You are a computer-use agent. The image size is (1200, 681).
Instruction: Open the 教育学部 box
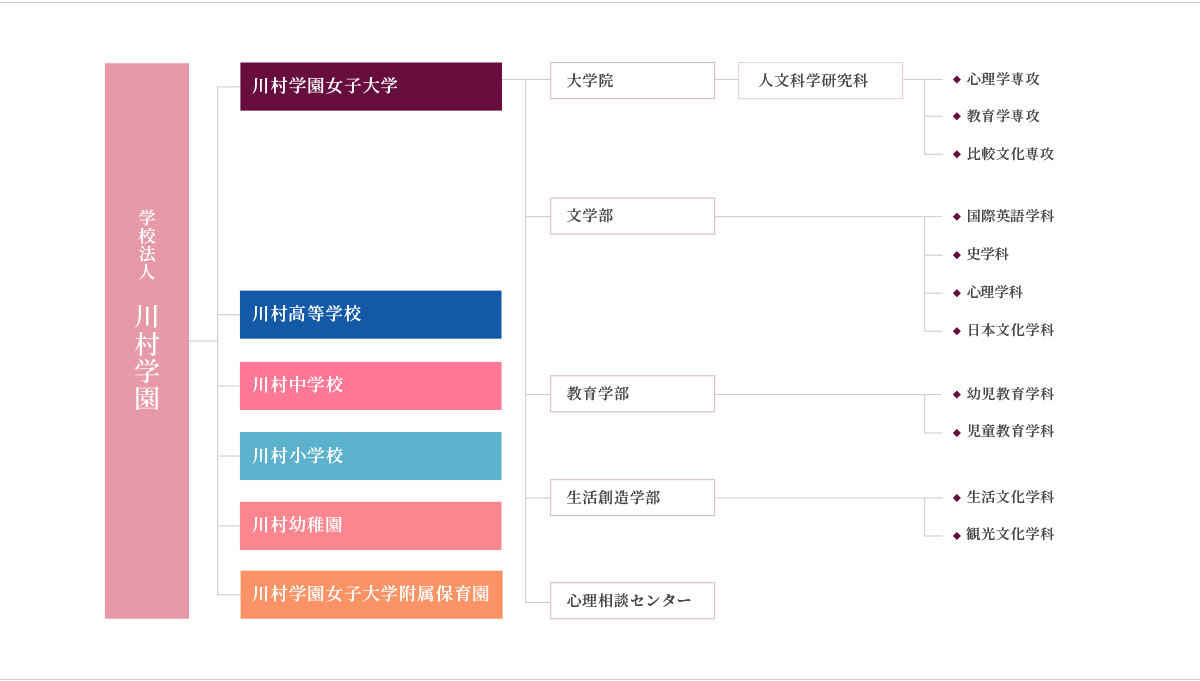coord(632,394)
